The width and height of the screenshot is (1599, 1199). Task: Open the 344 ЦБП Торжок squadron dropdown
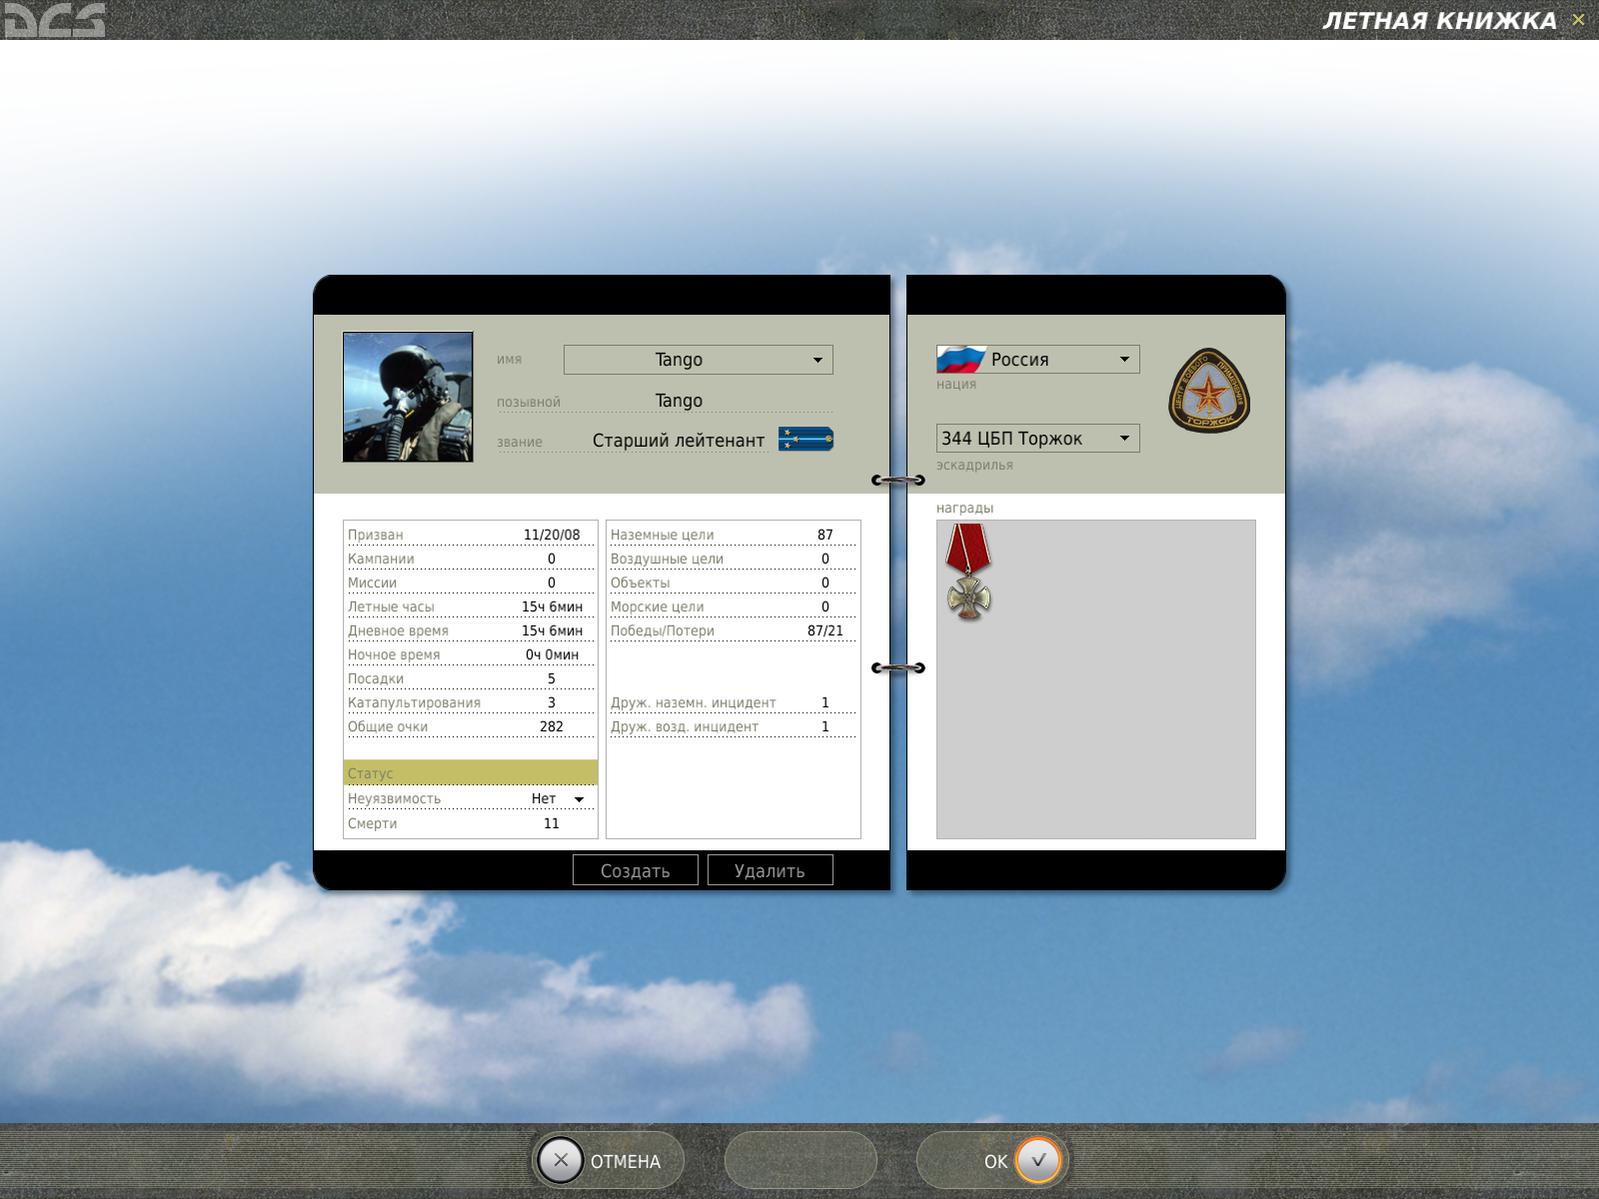(x=1038, y=438)
